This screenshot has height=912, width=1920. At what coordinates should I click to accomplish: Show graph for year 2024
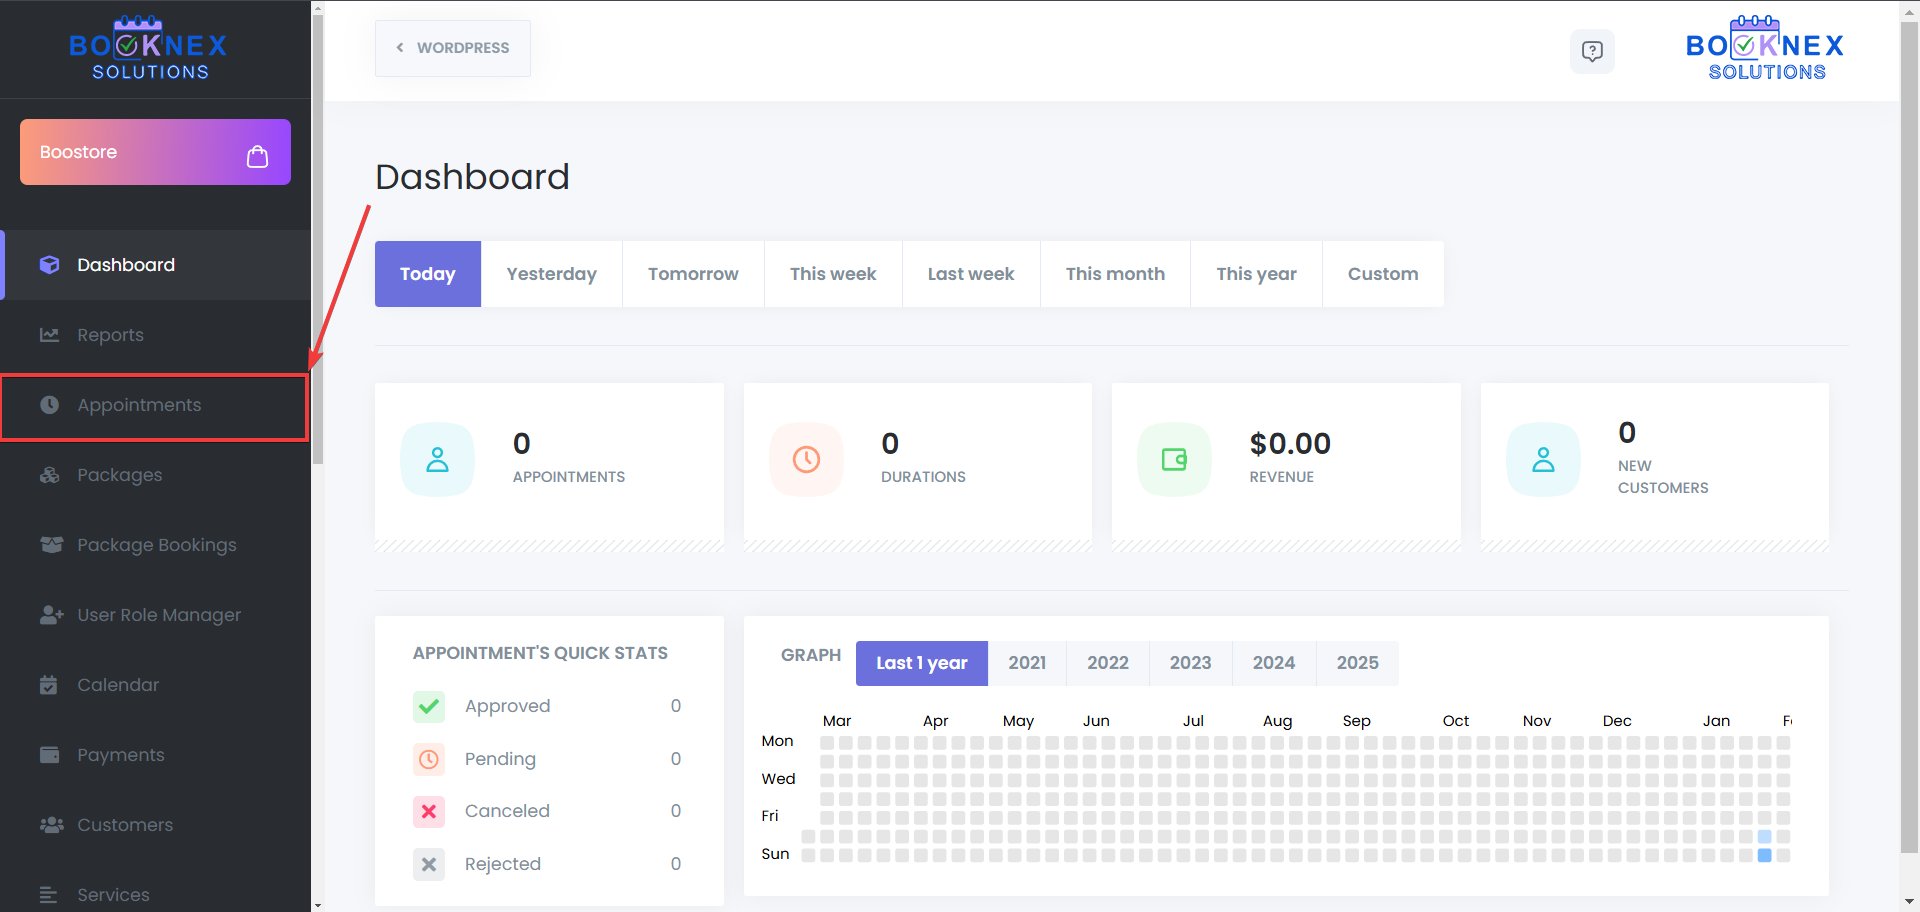pos(1273,663)
